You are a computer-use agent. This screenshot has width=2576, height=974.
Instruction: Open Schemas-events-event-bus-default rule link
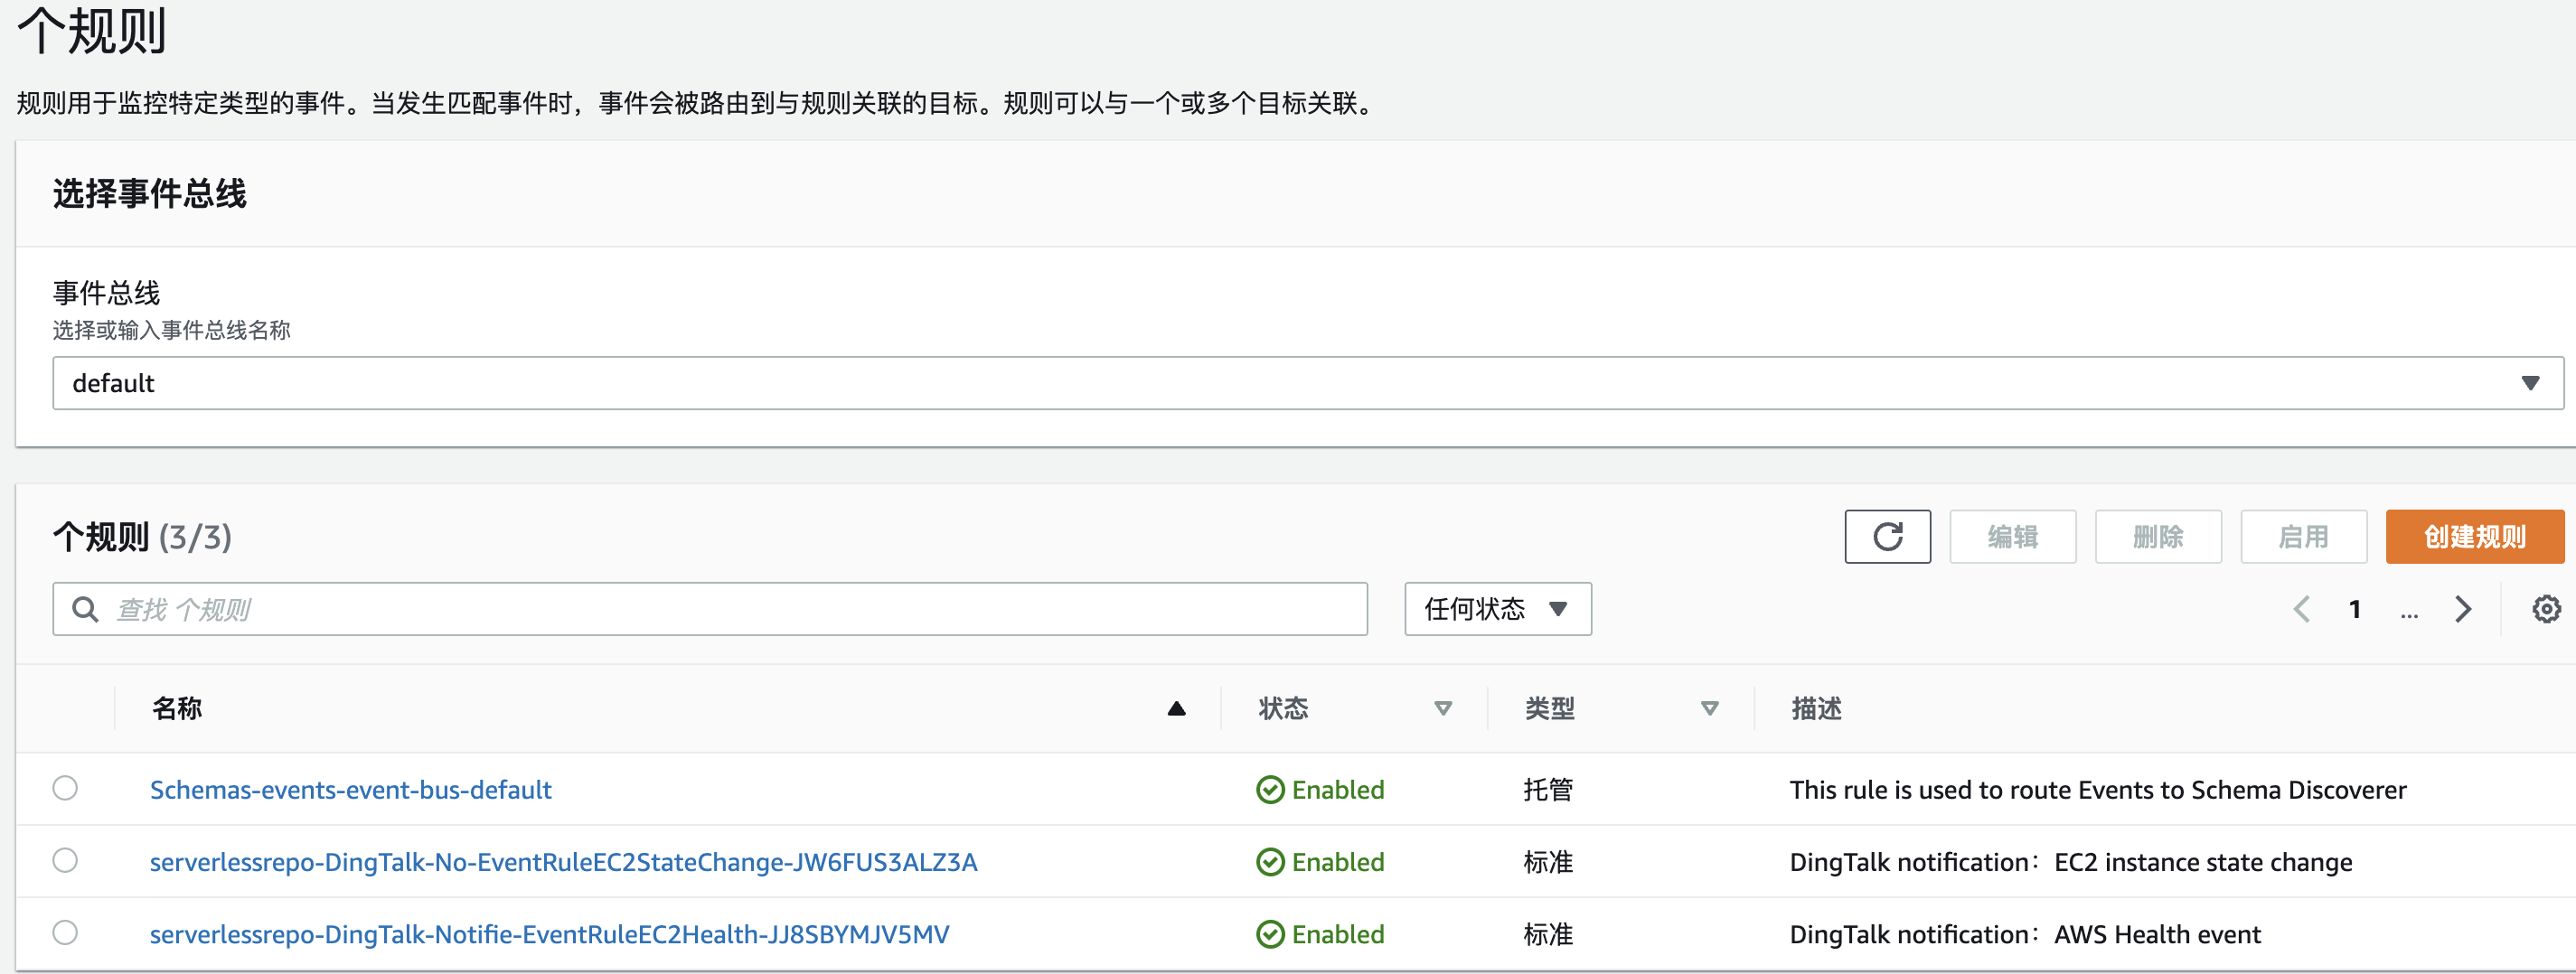[x=350, y=790]
